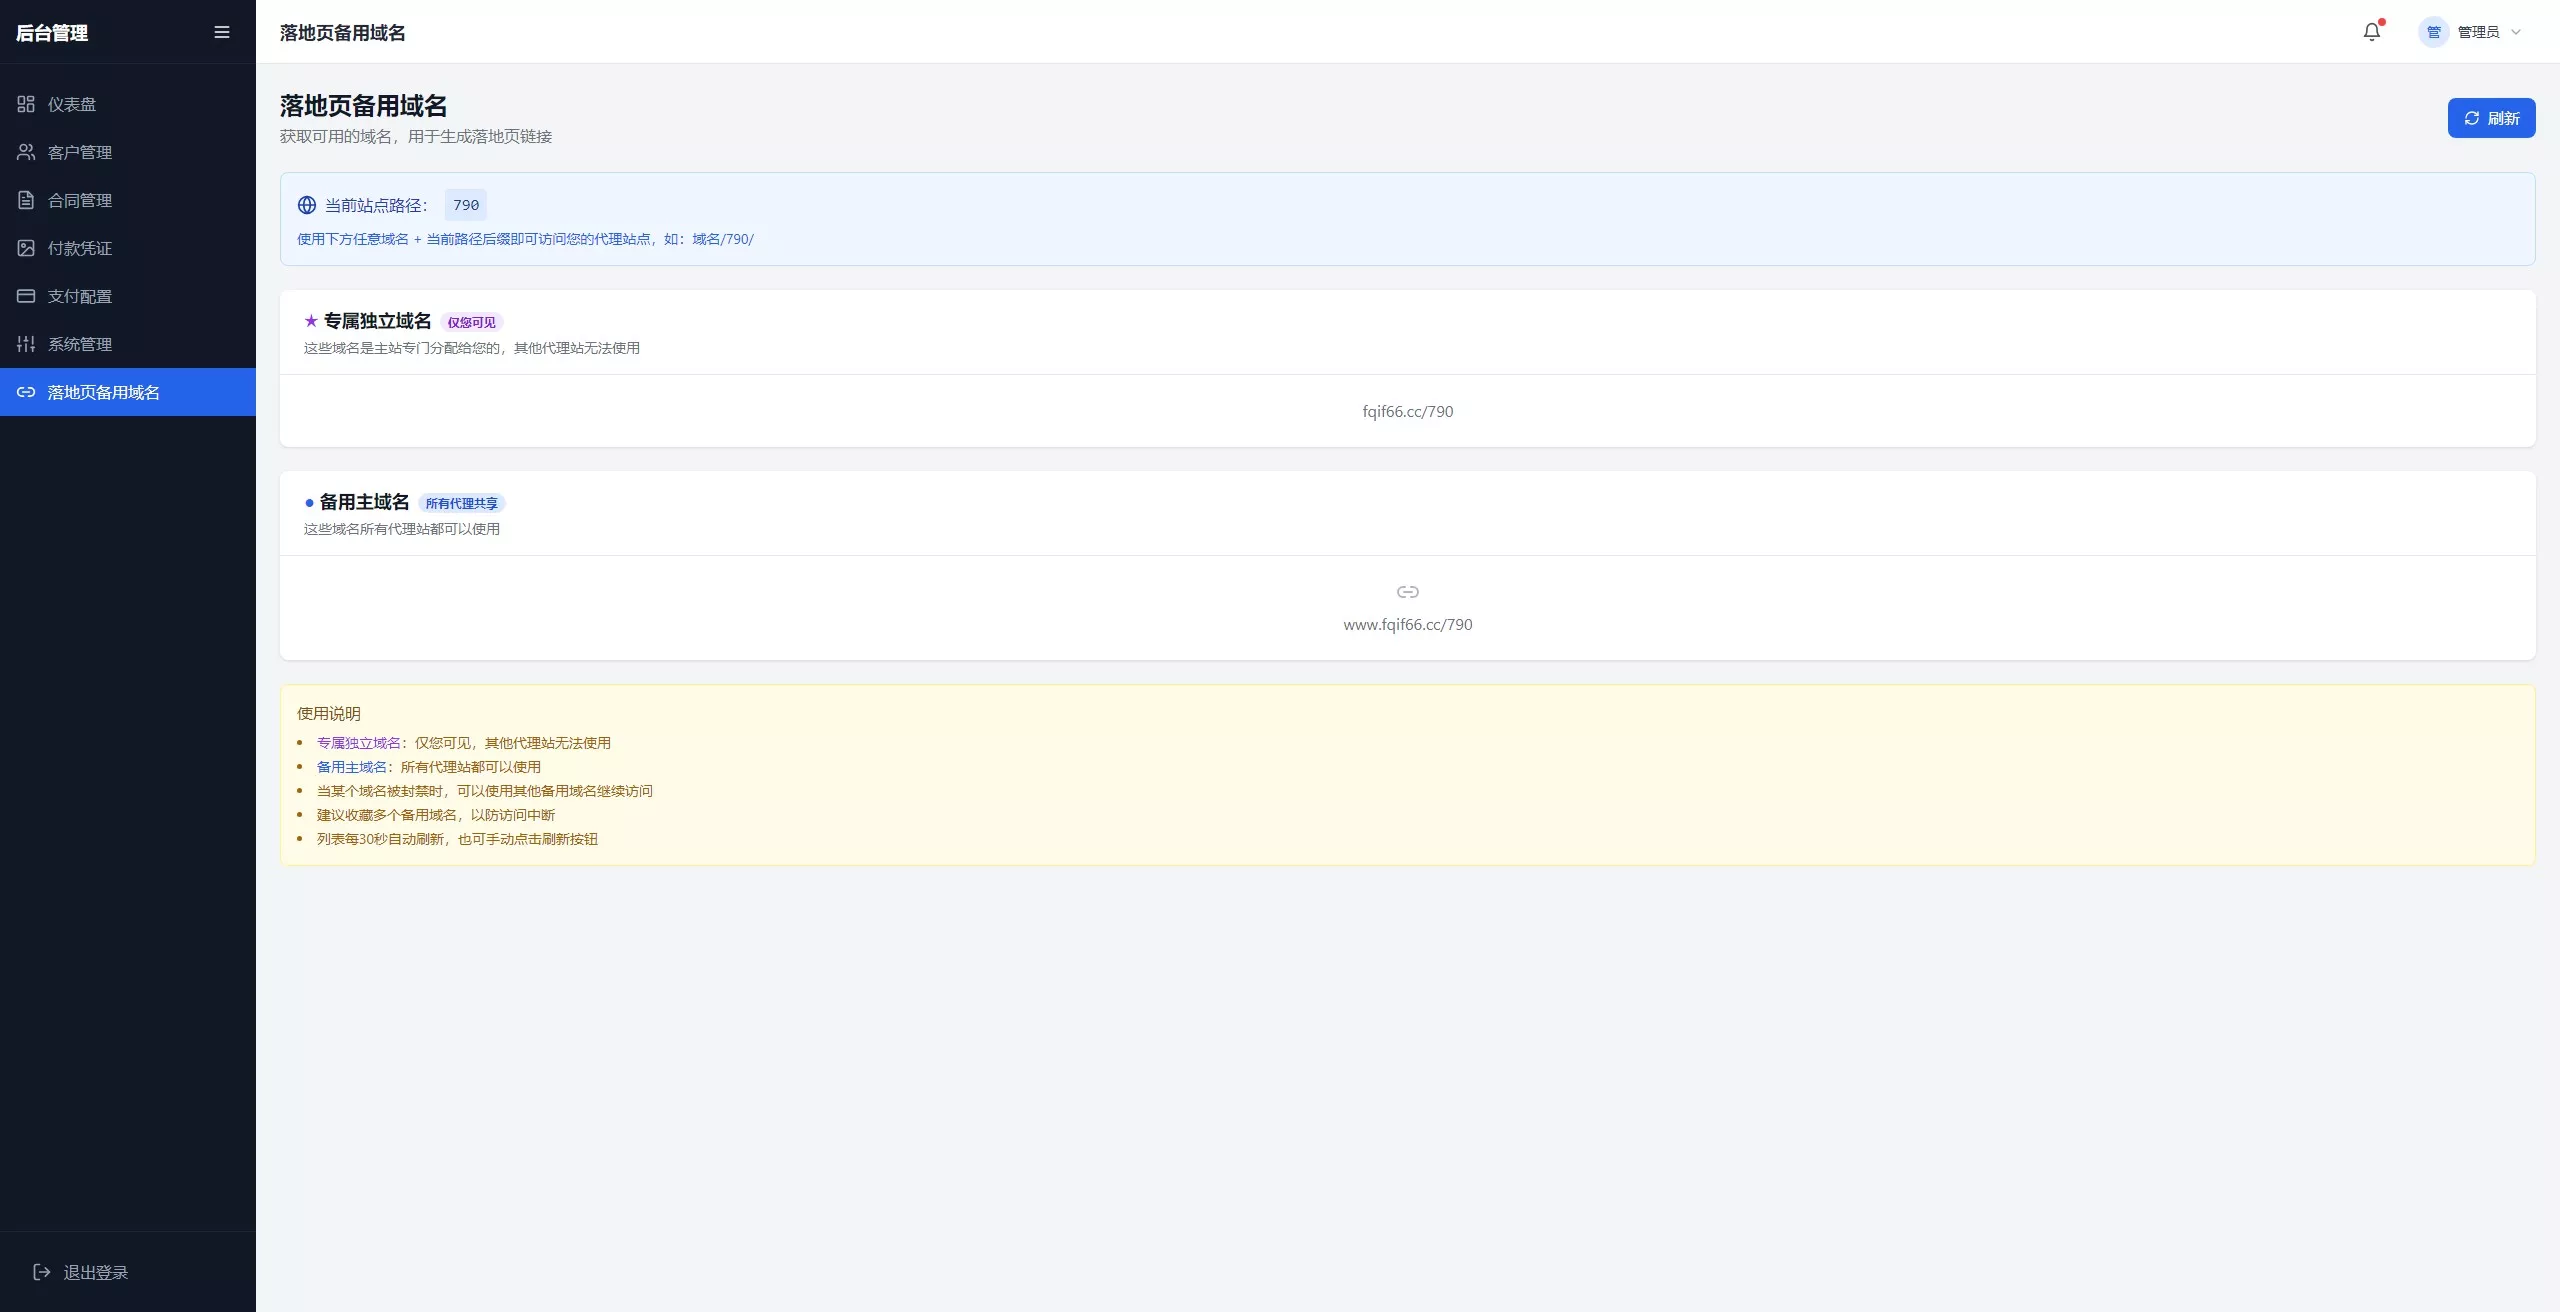Click shared domain www.fqif66.cc/790
Image resolution: width=2560 pixels, height=1312 pixels.
tap(1407, 624)
